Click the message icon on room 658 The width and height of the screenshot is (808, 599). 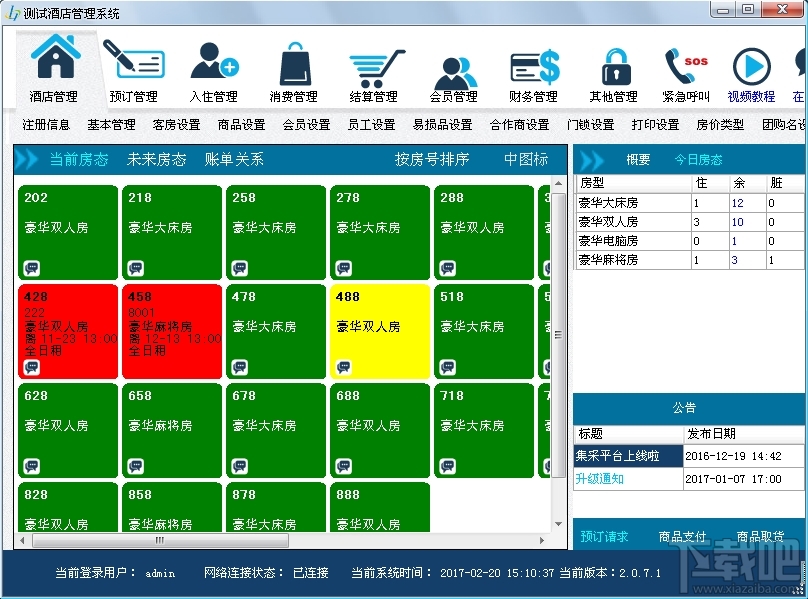[136, 466]
